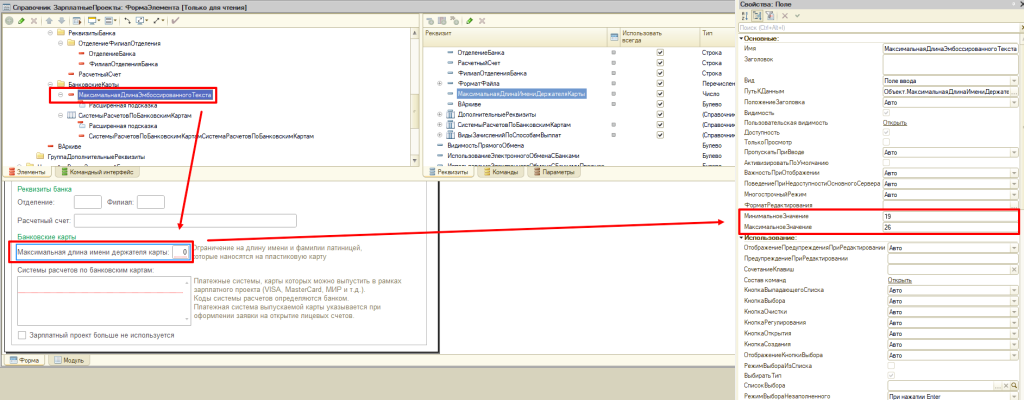Click the Move Down arrow icon

point(61,20)
